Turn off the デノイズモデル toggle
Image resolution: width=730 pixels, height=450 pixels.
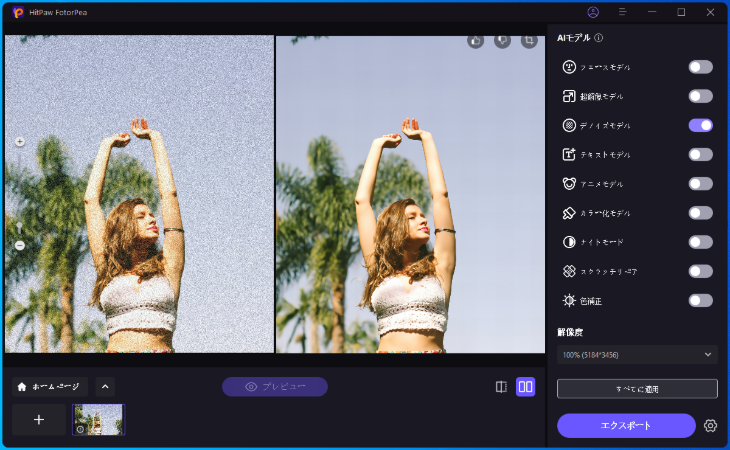[700, 125]
